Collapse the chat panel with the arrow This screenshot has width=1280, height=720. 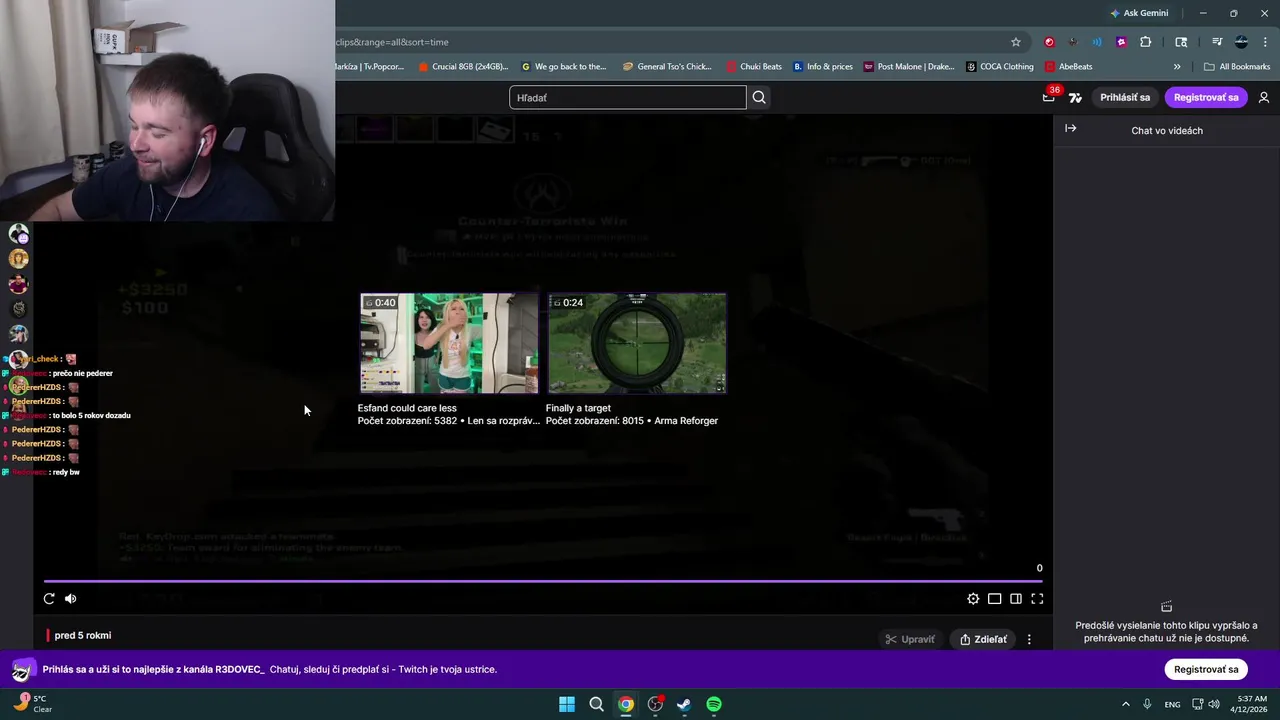coord(1070,129)
